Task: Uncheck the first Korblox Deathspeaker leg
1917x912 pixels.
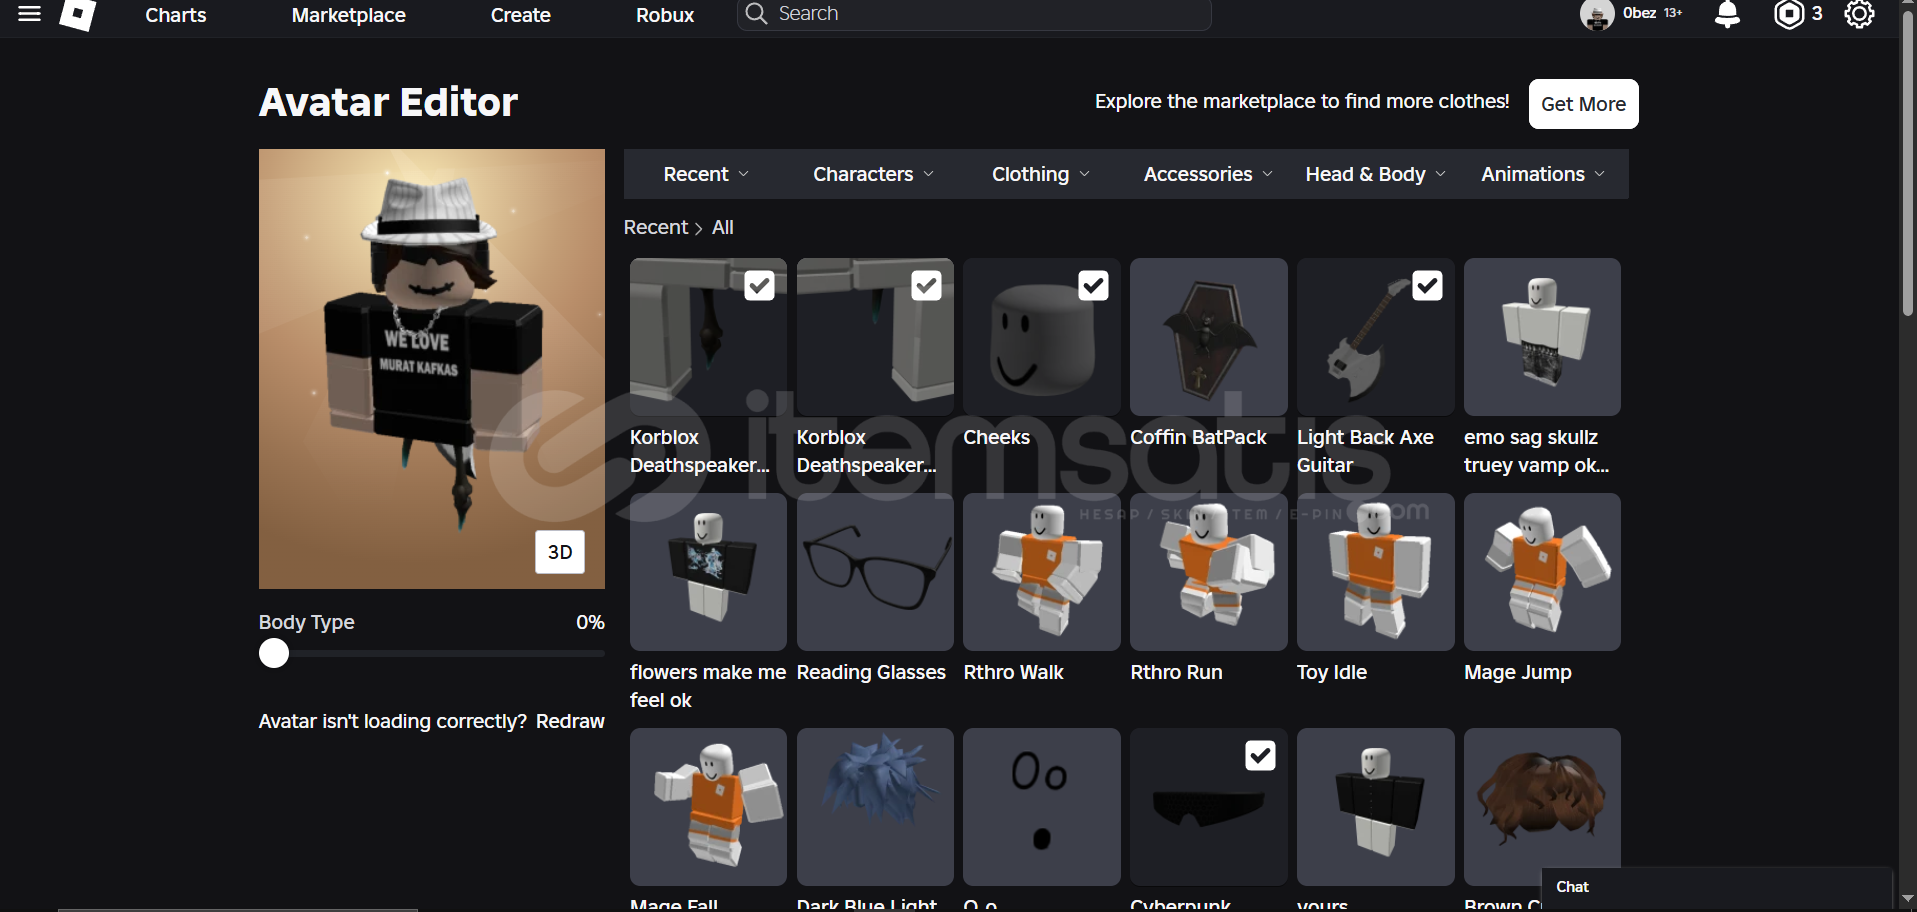Action: (x=760, y=286)
